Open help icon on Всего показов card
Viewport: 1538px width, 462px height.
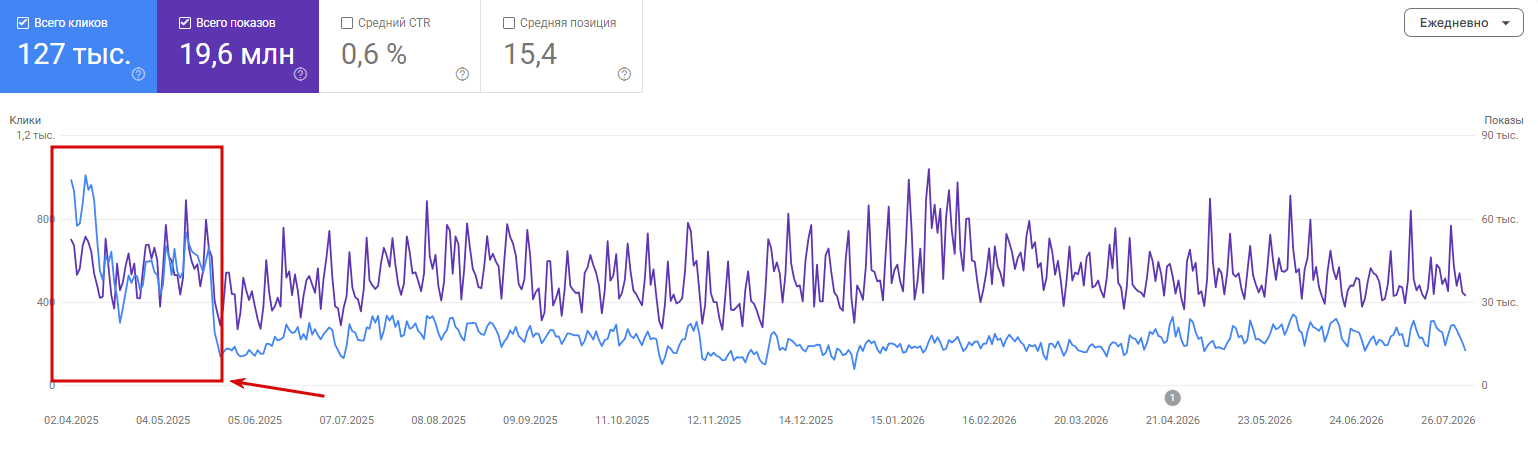click(x=300, y=74)
